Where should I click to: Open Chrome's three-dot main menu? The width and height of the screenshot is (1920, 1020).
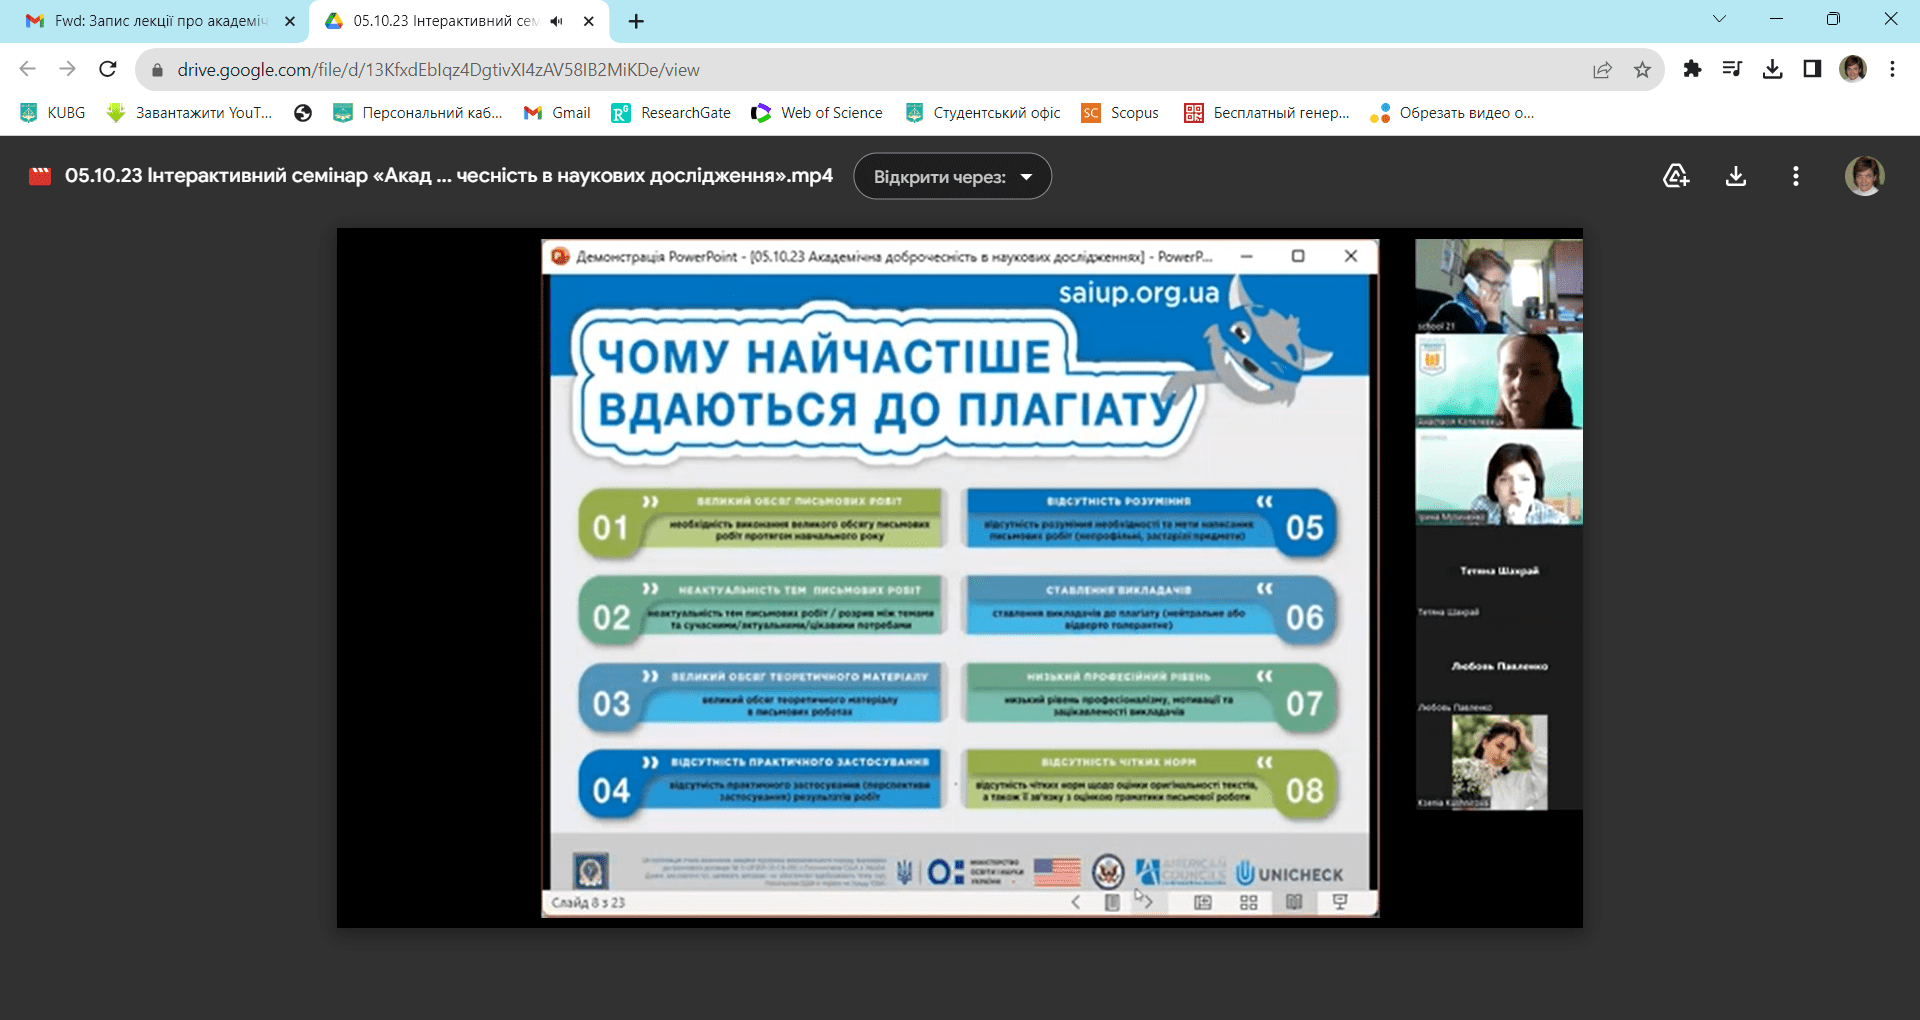point(1892,69)
